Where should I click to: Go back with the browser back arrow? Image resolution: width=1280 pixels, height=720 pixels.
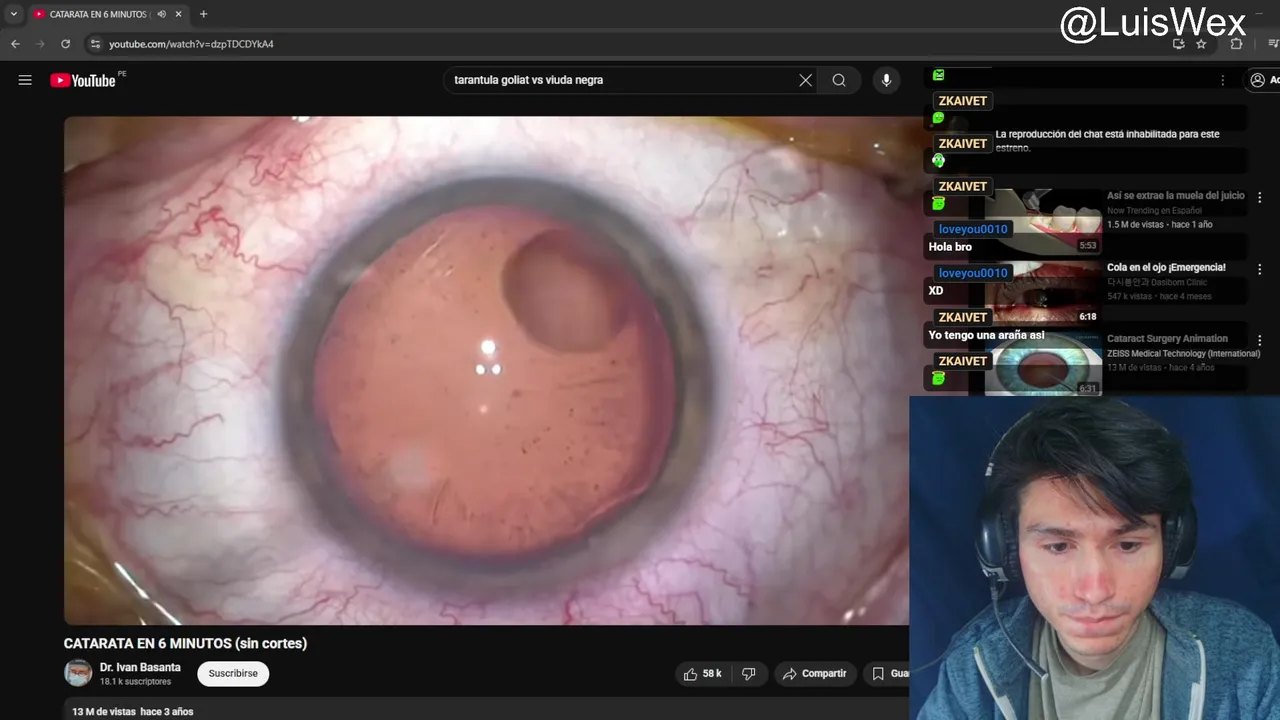[15, 44]
